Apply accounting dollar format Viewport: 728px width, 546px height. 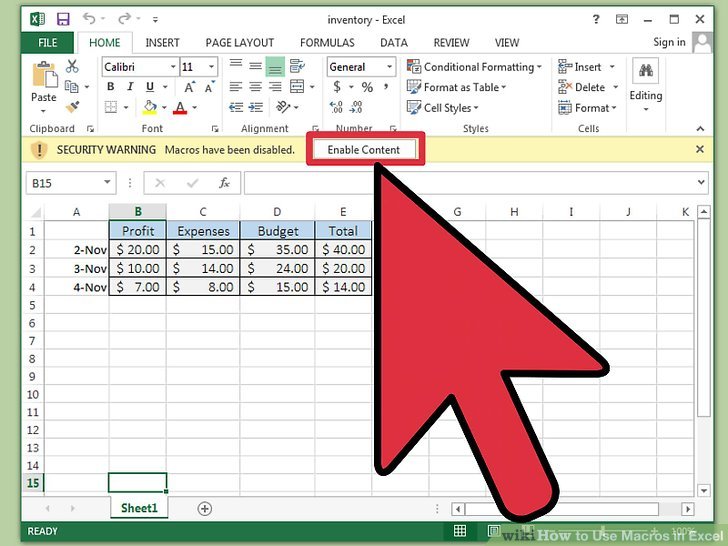[338, 87]
